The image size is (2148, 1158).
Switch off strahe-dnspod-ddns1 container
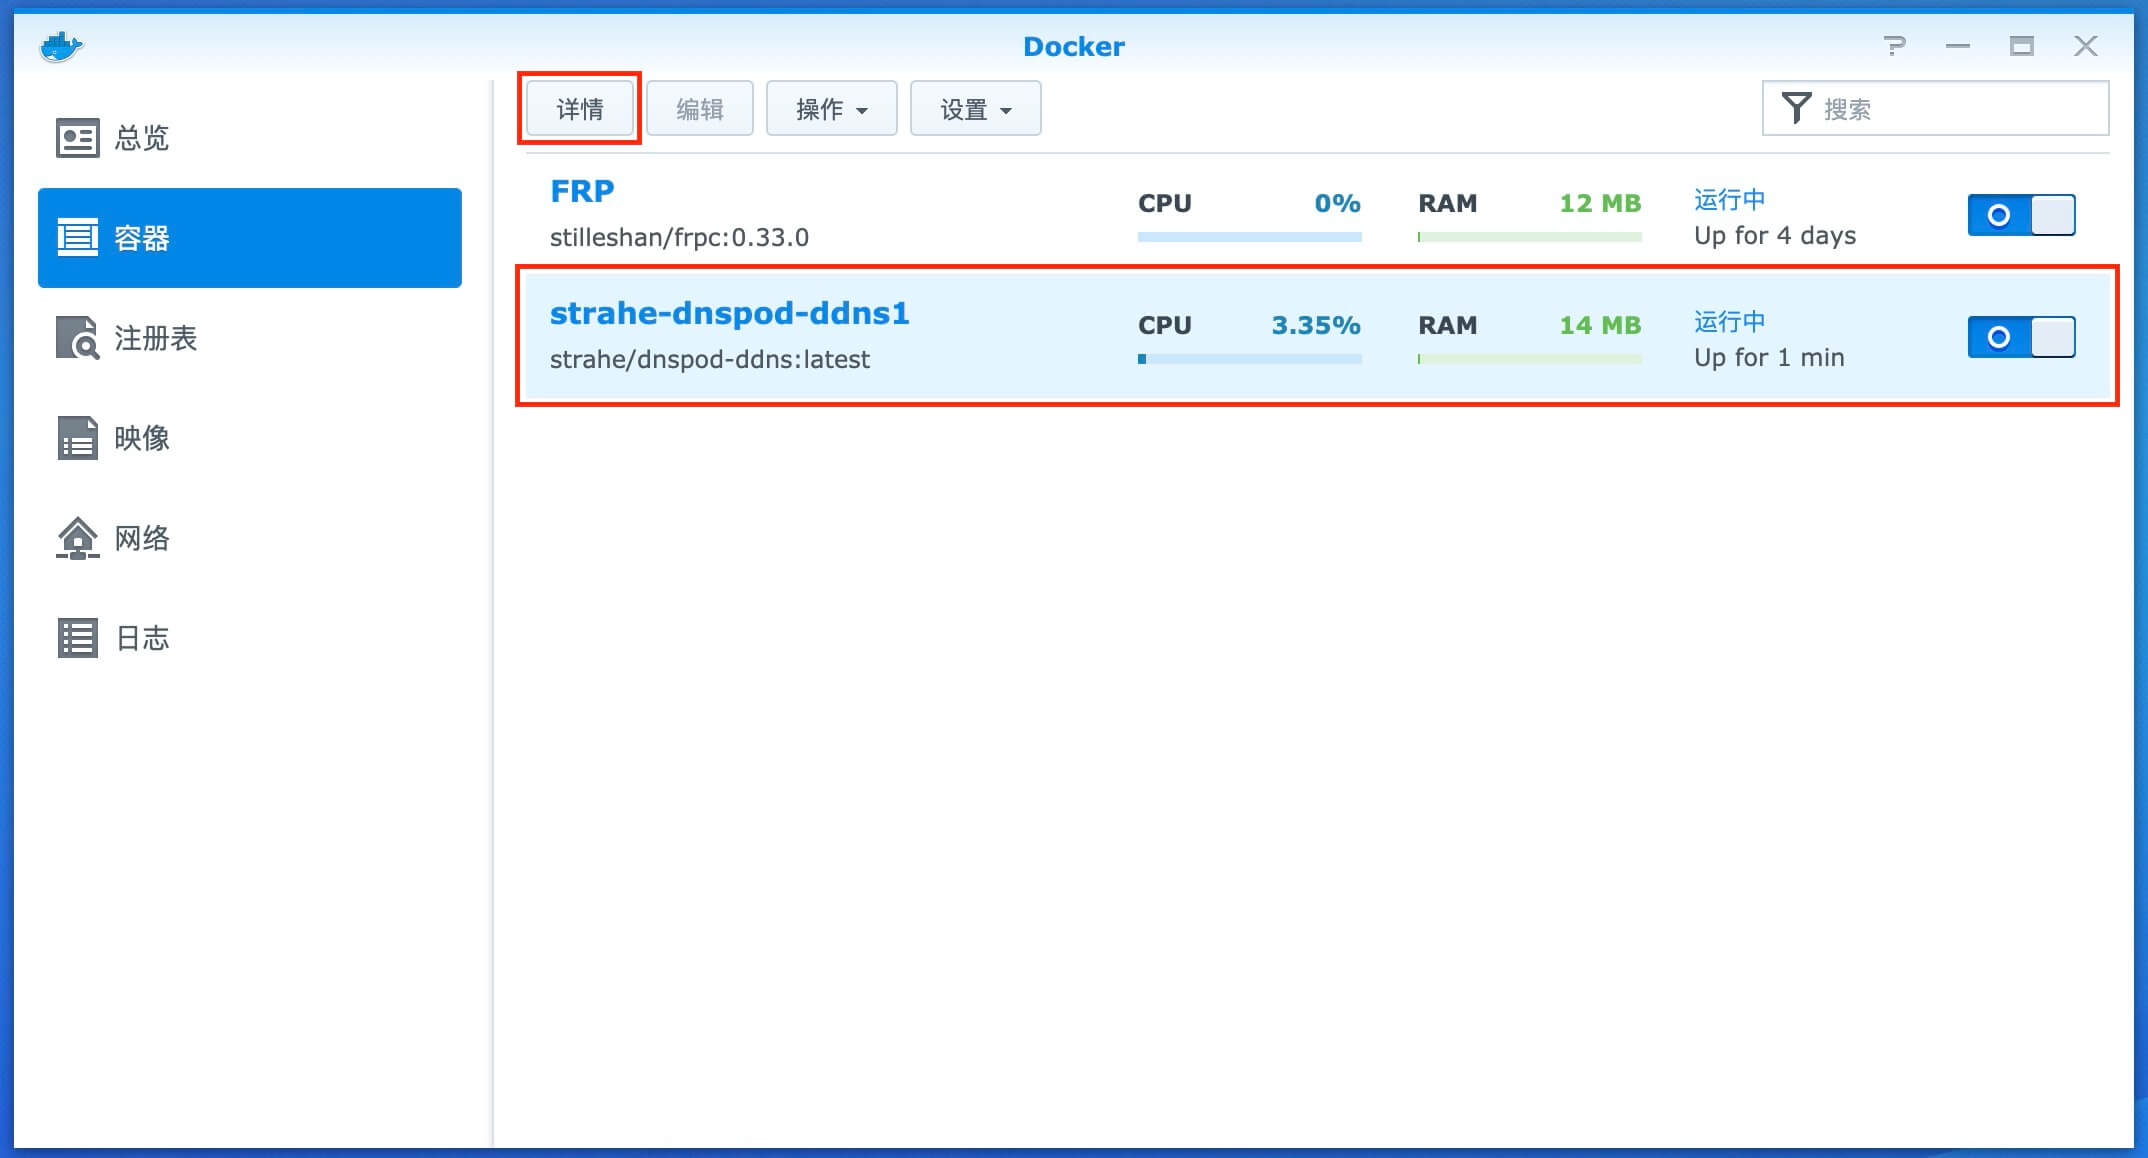2021,337
